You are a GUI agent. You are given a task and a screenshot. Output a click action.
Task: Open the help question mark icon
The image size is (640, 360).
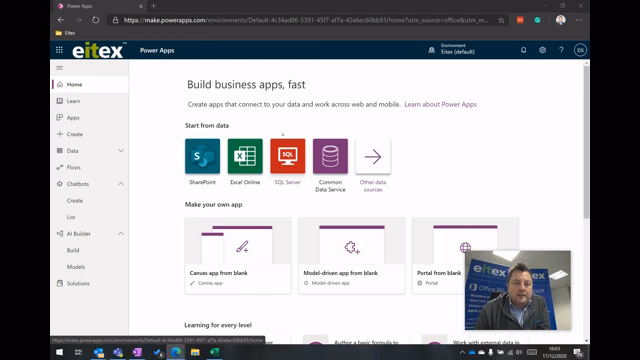click(x=561, y=50)
